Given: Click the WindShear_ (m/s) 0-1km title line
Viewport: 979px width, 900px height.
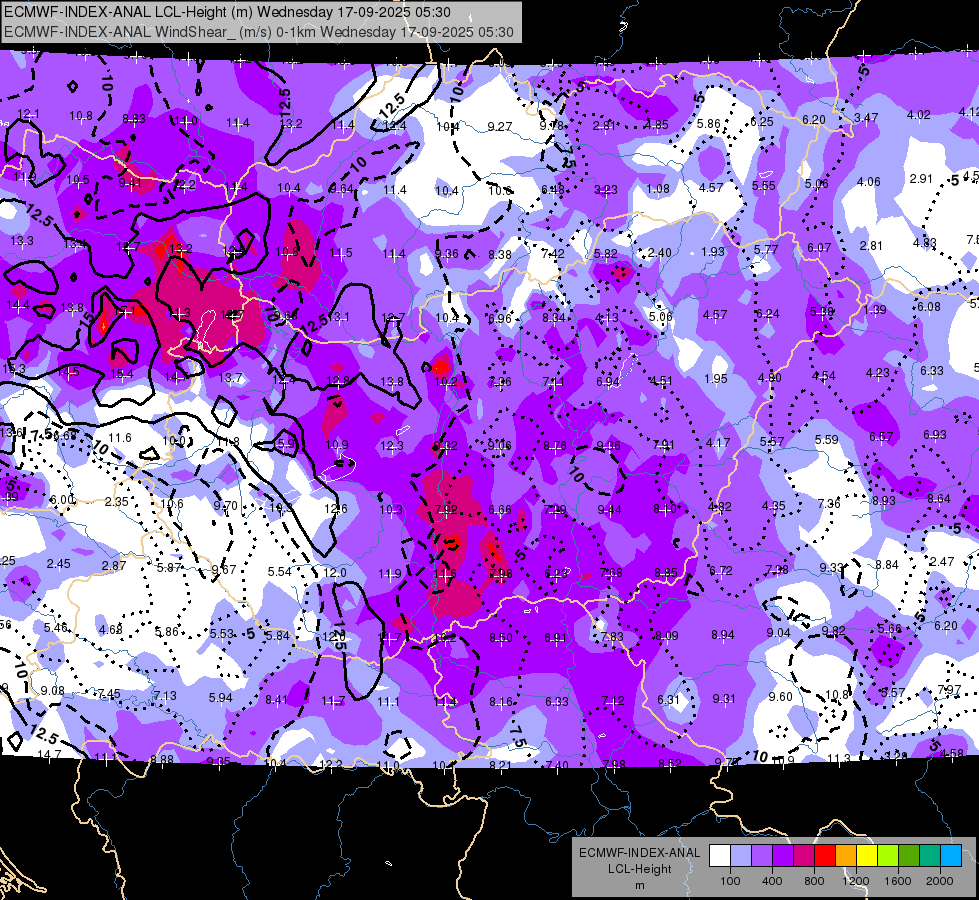Looking at the screenshot, I should tap(259, 32).
